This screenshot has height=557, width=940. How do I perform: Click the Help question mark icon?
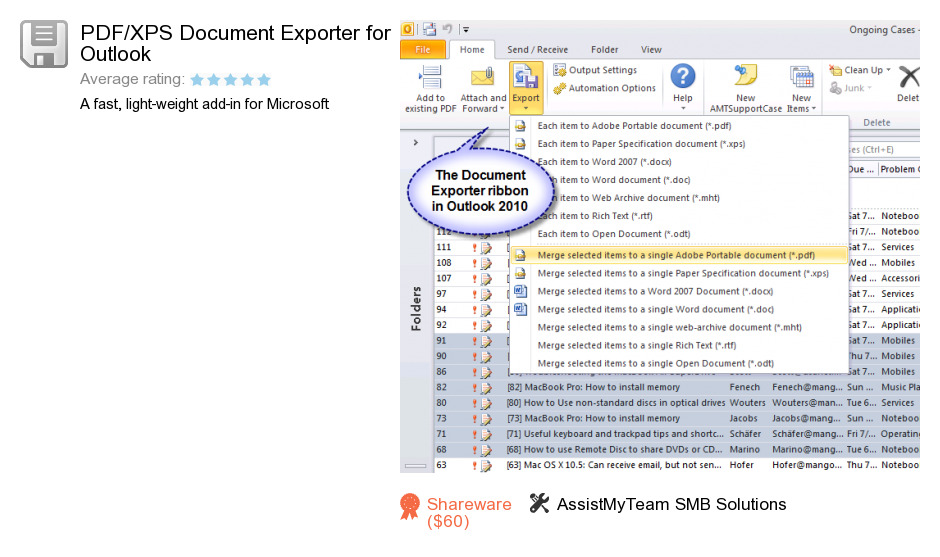point(682,76)
